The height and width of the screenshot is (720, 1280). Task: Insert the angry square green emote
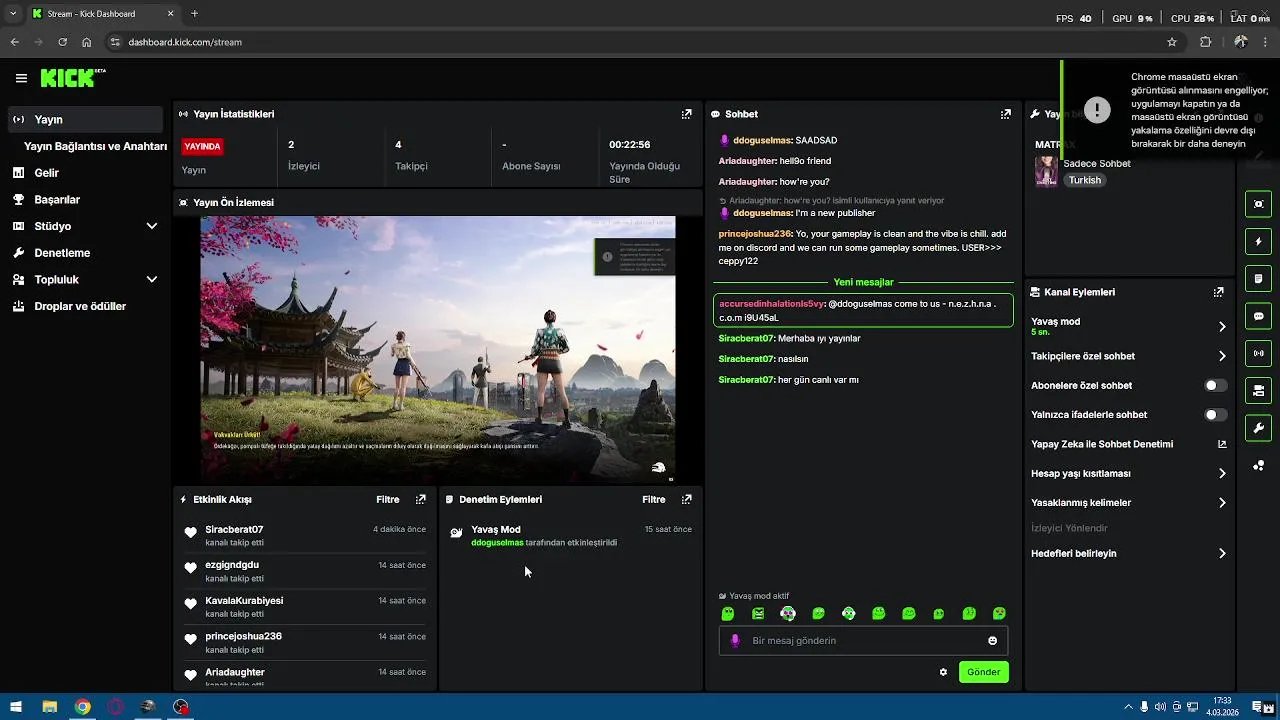coord(758,613)
